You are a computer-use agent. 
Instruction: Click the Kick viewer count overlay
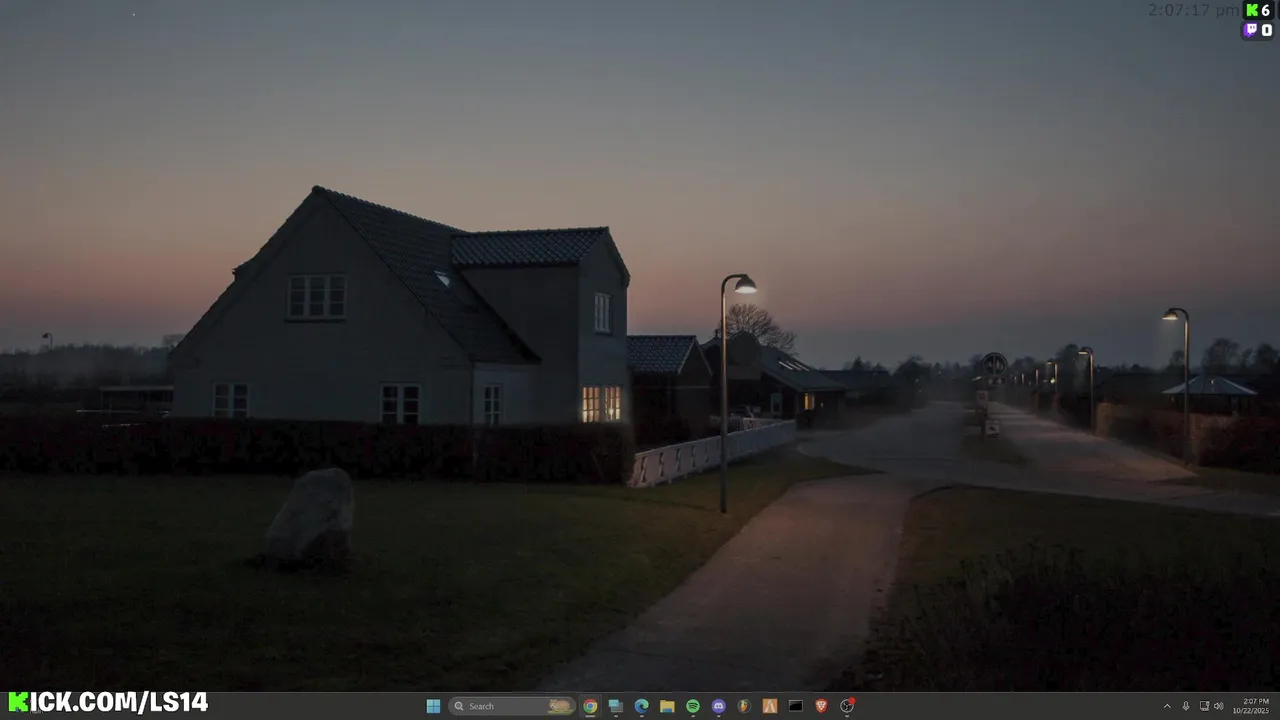pyautogui.click(x=1258, y=10)
